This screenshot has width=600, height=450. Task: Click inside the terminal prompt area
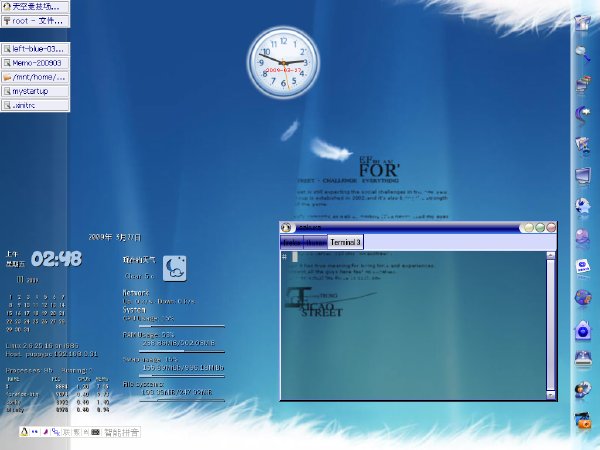click(410, 320)
